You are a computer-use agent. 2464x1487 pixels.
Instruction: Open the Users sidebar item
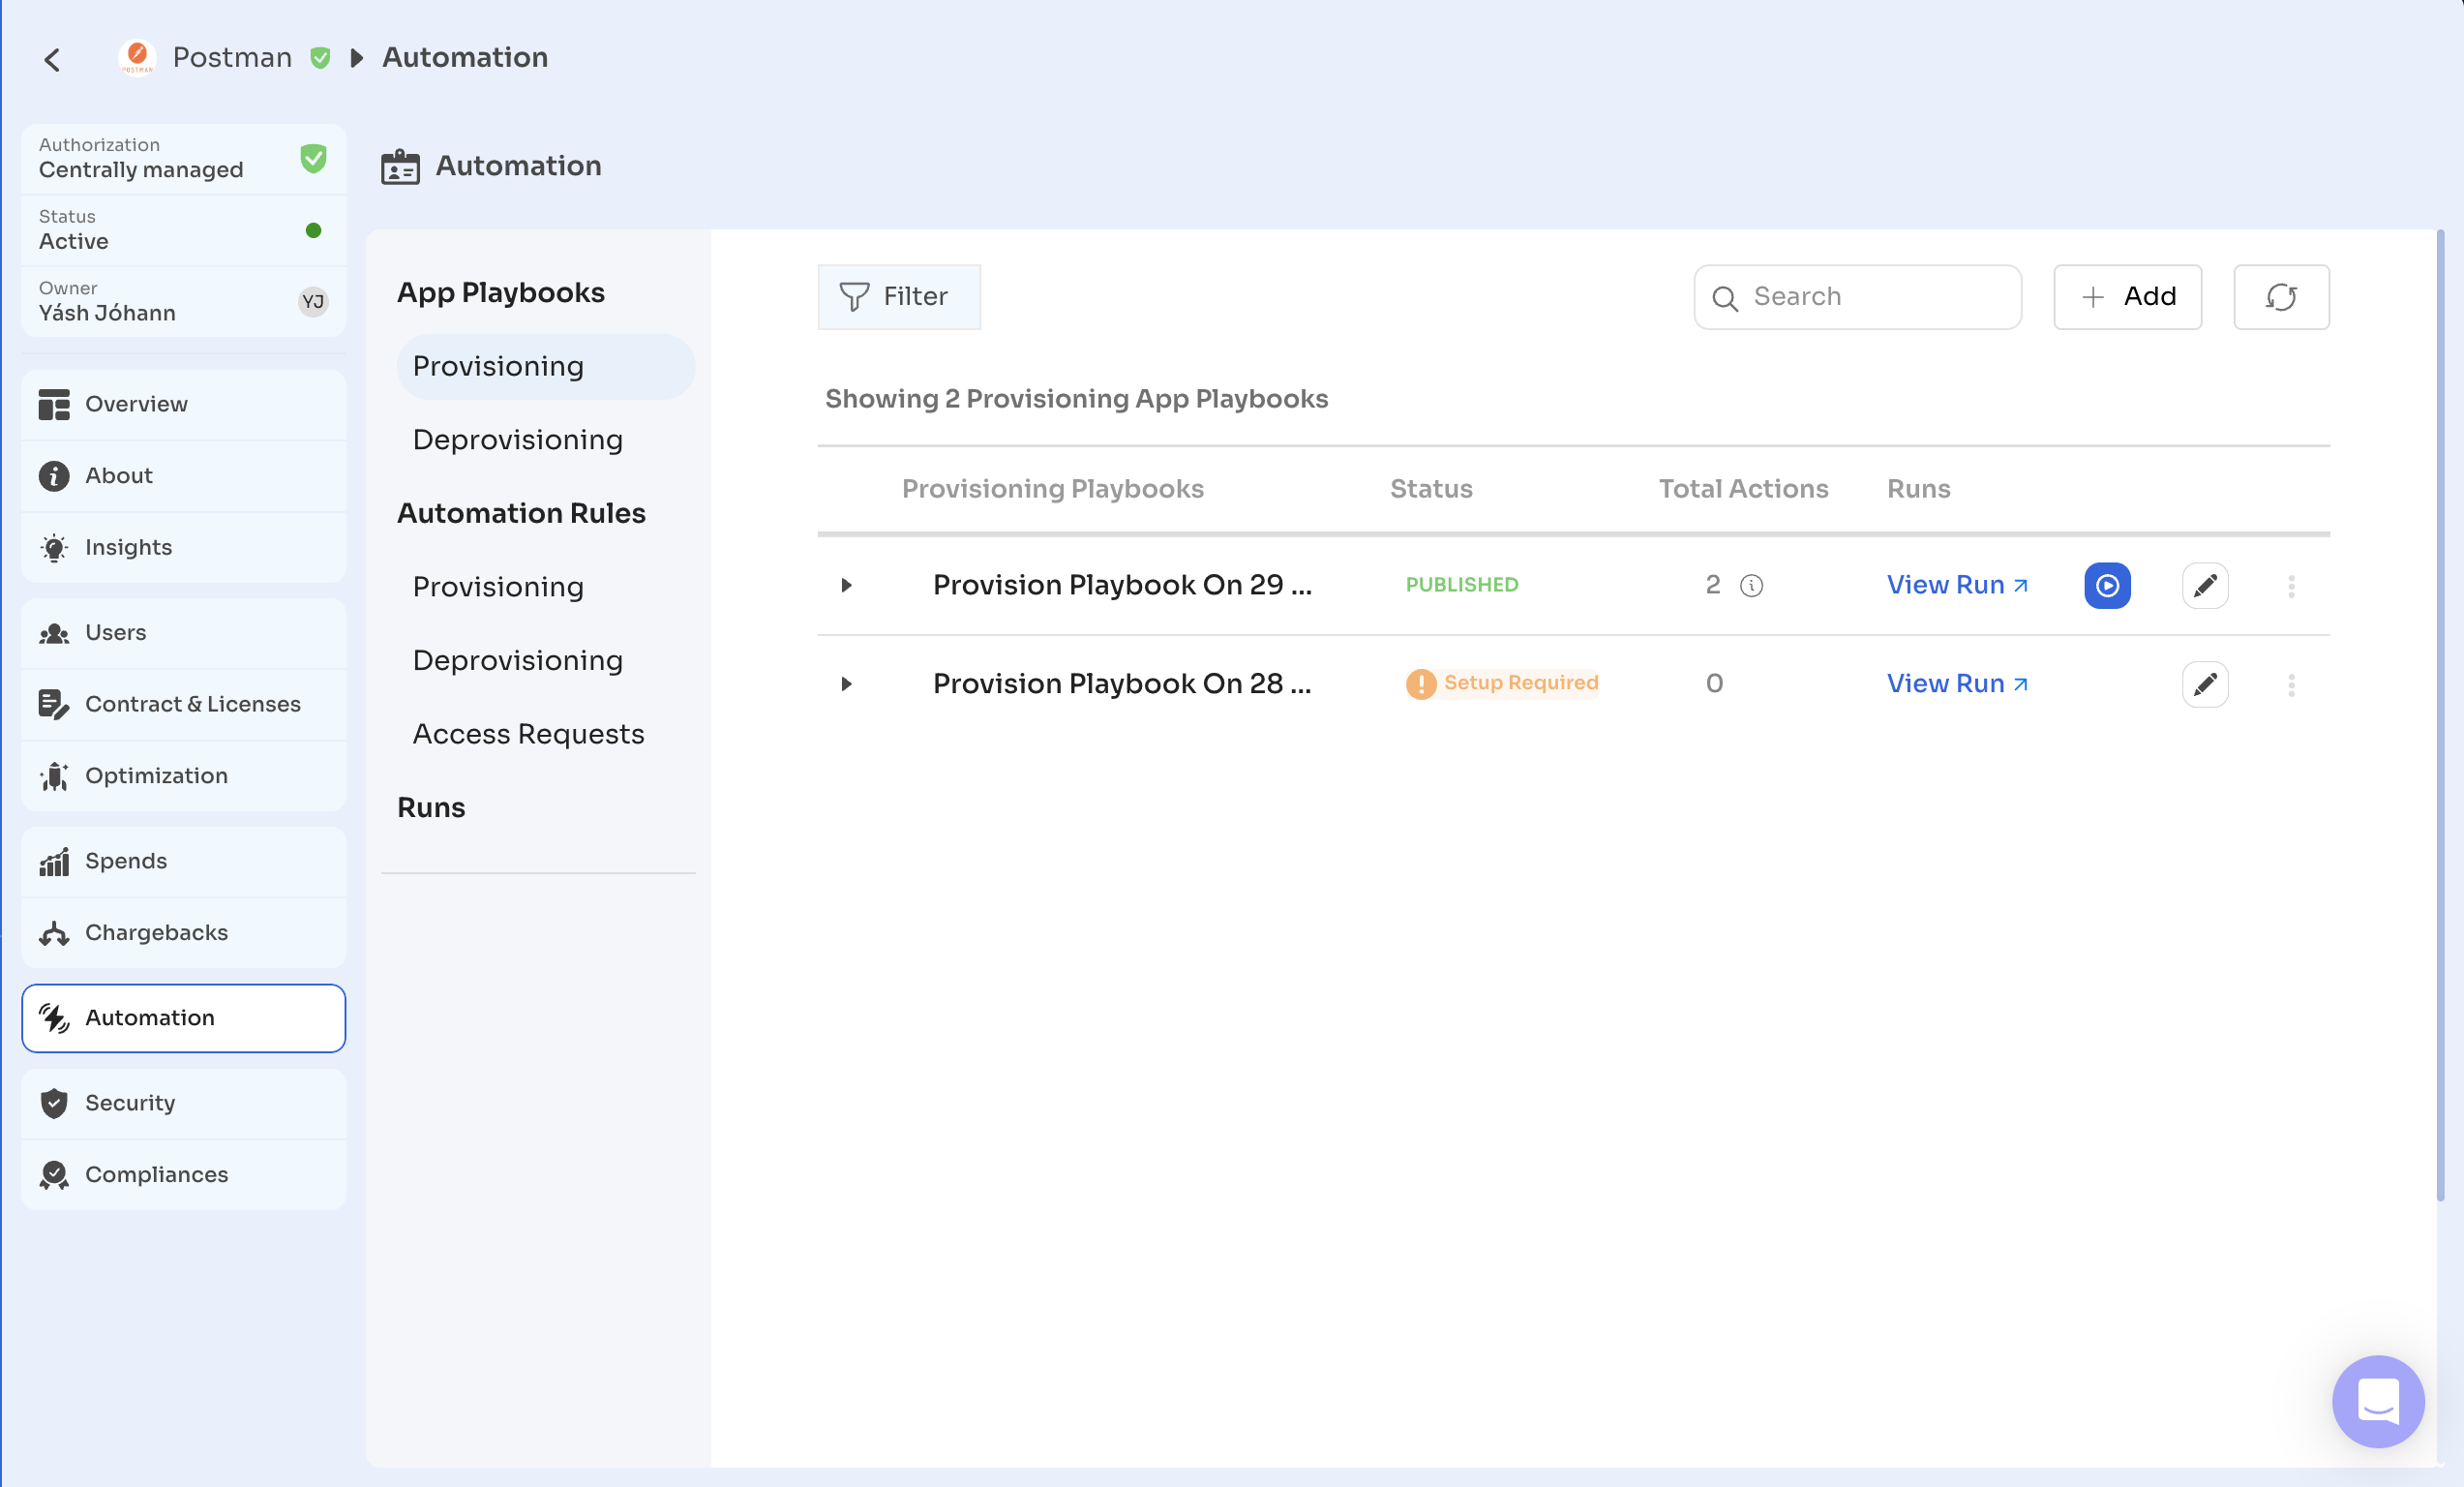pyautogui.click(x=184, y=633)
